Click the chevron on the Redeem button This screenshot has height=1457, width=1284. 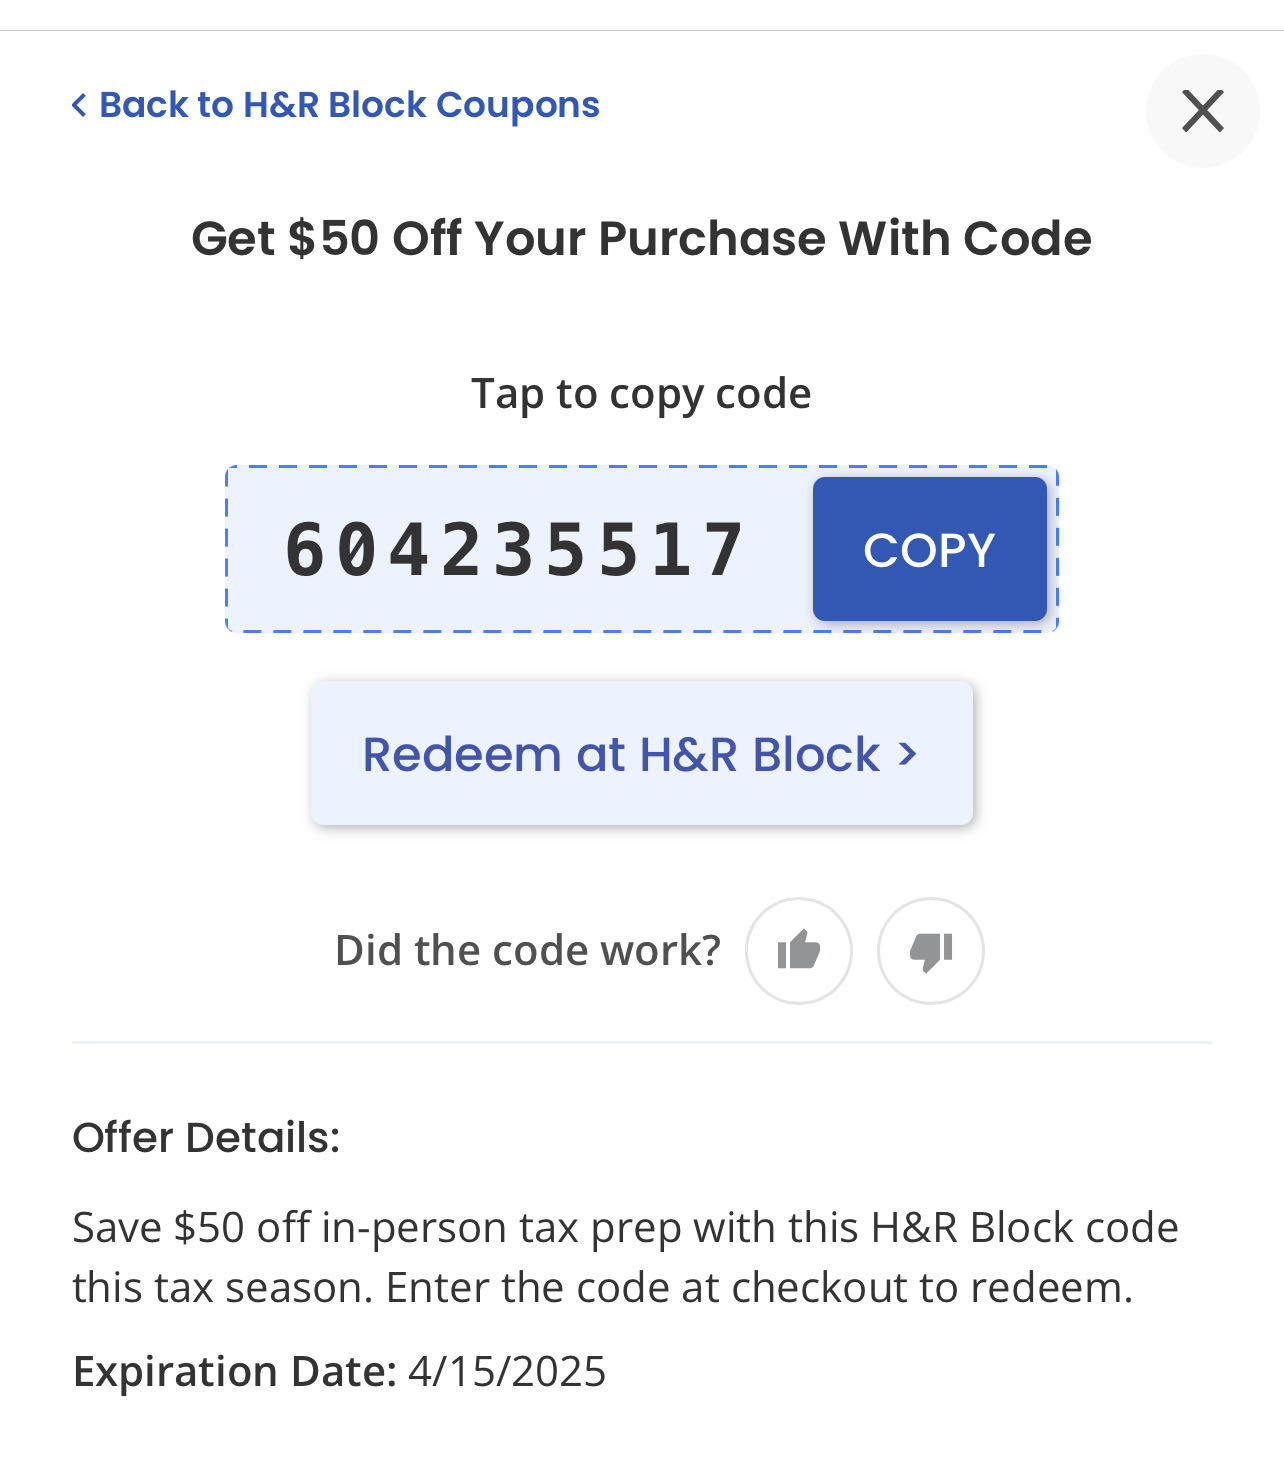908,754
